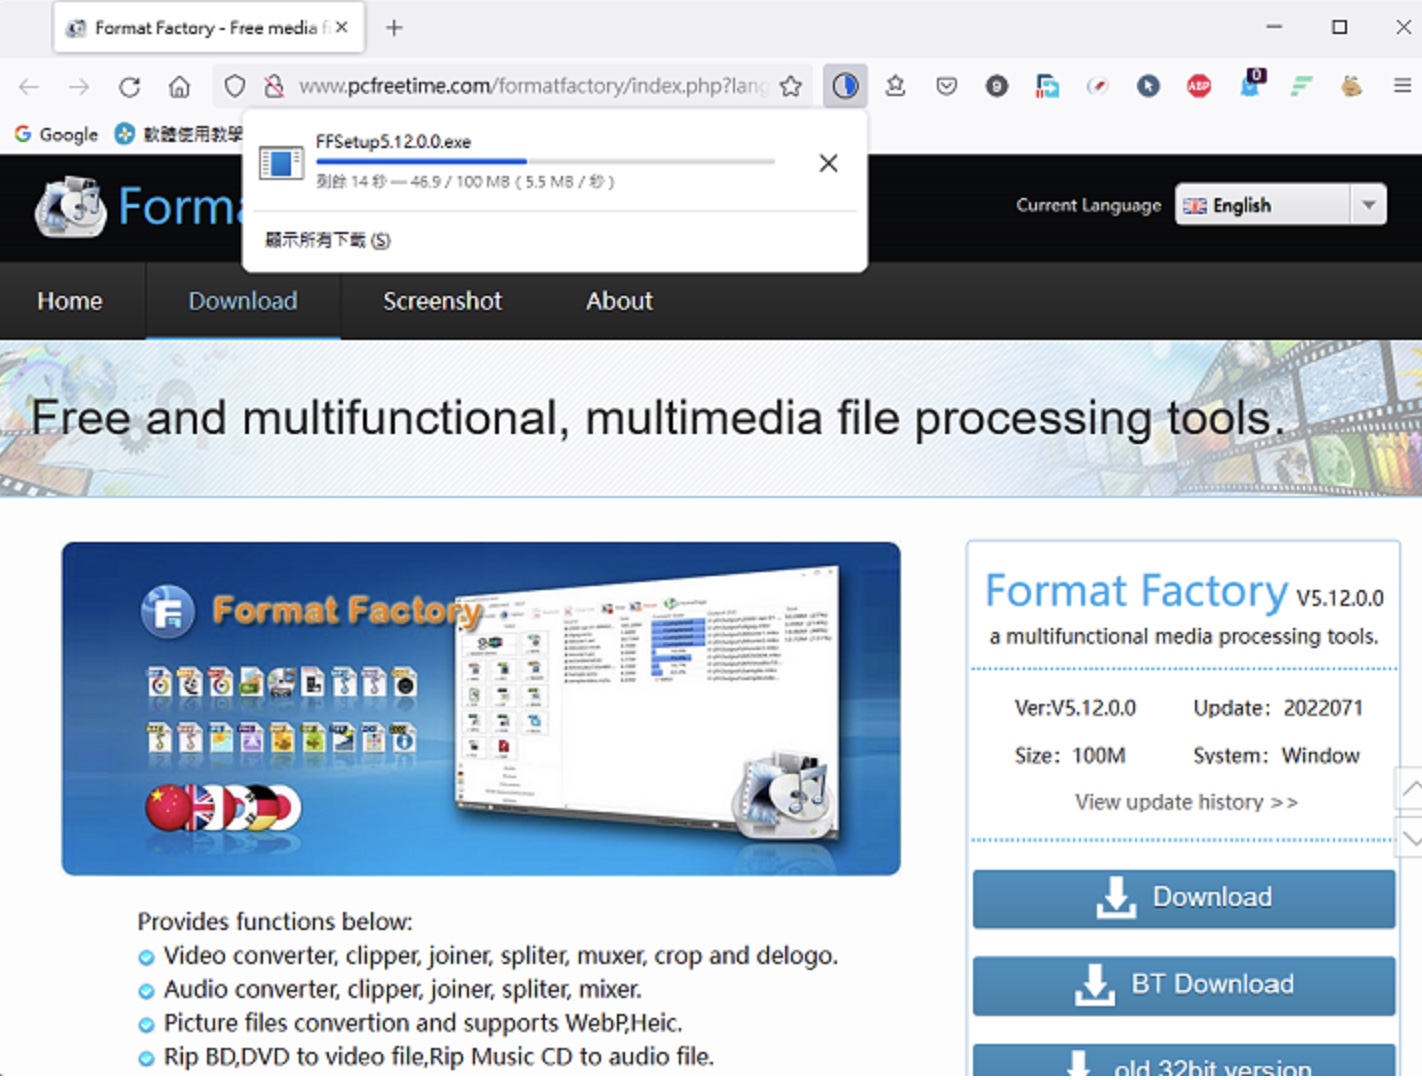Open the Screenshot menu item
The image size is (1422, 1080).
coord(442,301)
